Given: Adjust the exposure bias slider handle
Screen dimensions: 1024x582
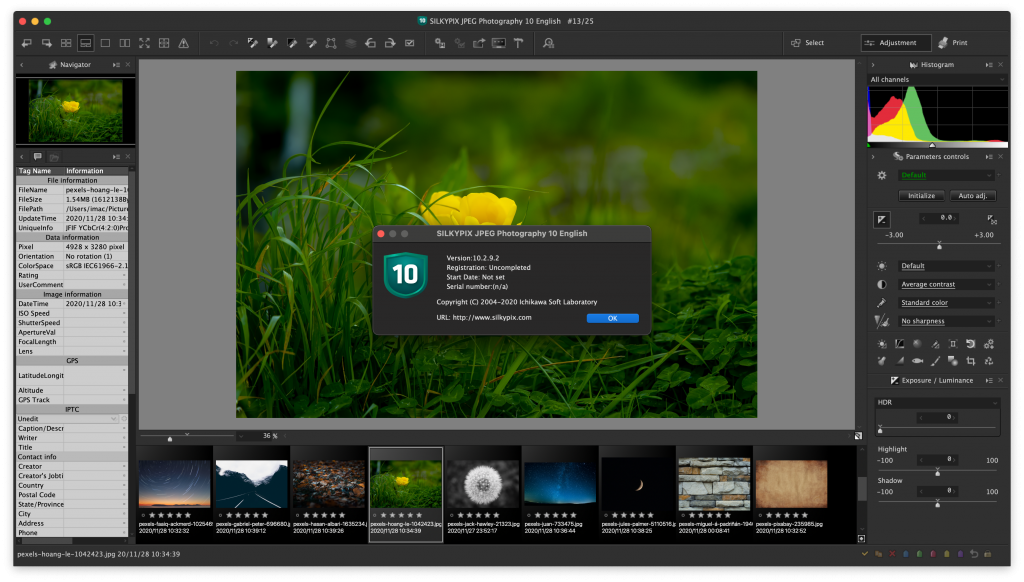Looking at the screenshot, I should [x=939, y=246].
